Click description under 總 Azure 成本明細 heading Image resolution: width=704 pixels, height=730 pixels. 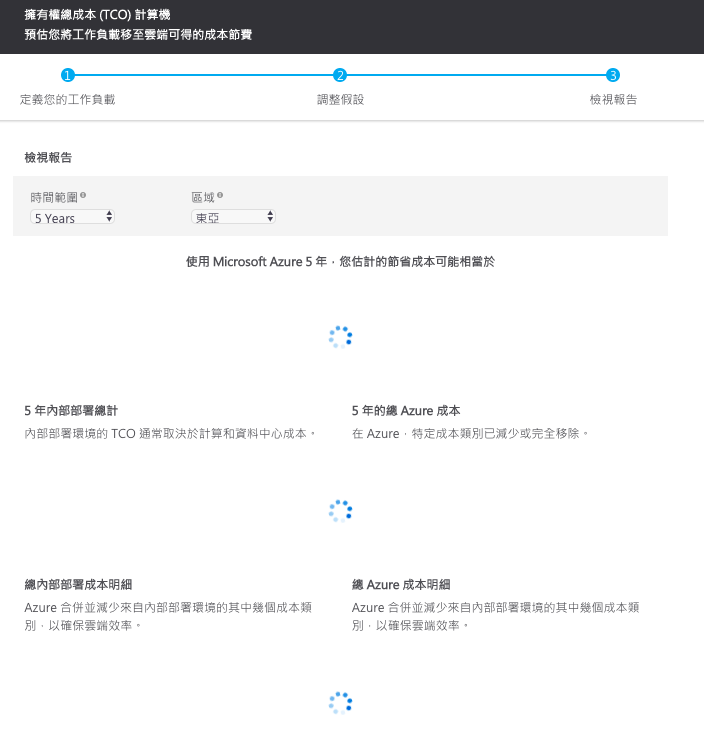(x=495, y=616)
